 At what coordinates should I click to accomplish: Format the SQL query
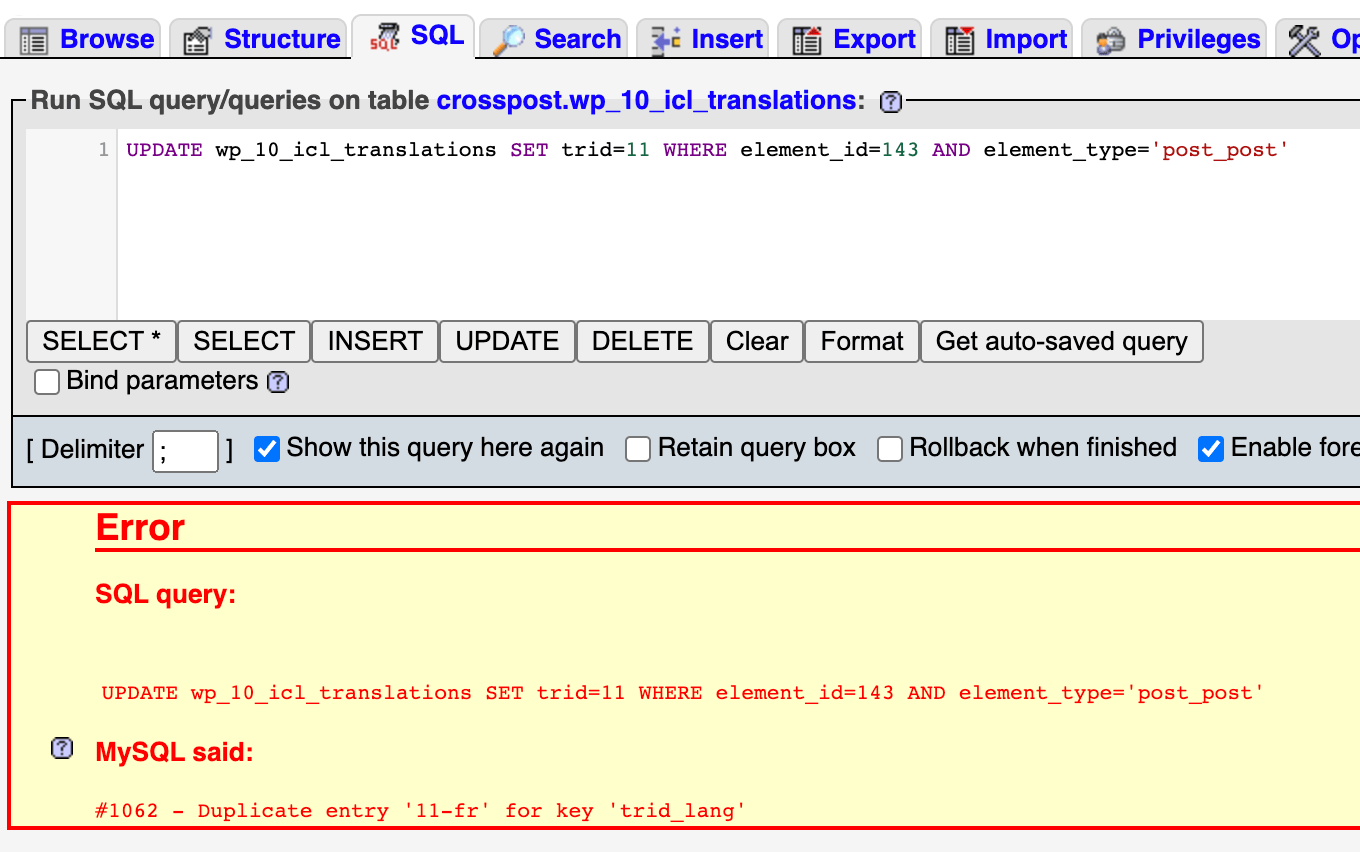[862, 341]
